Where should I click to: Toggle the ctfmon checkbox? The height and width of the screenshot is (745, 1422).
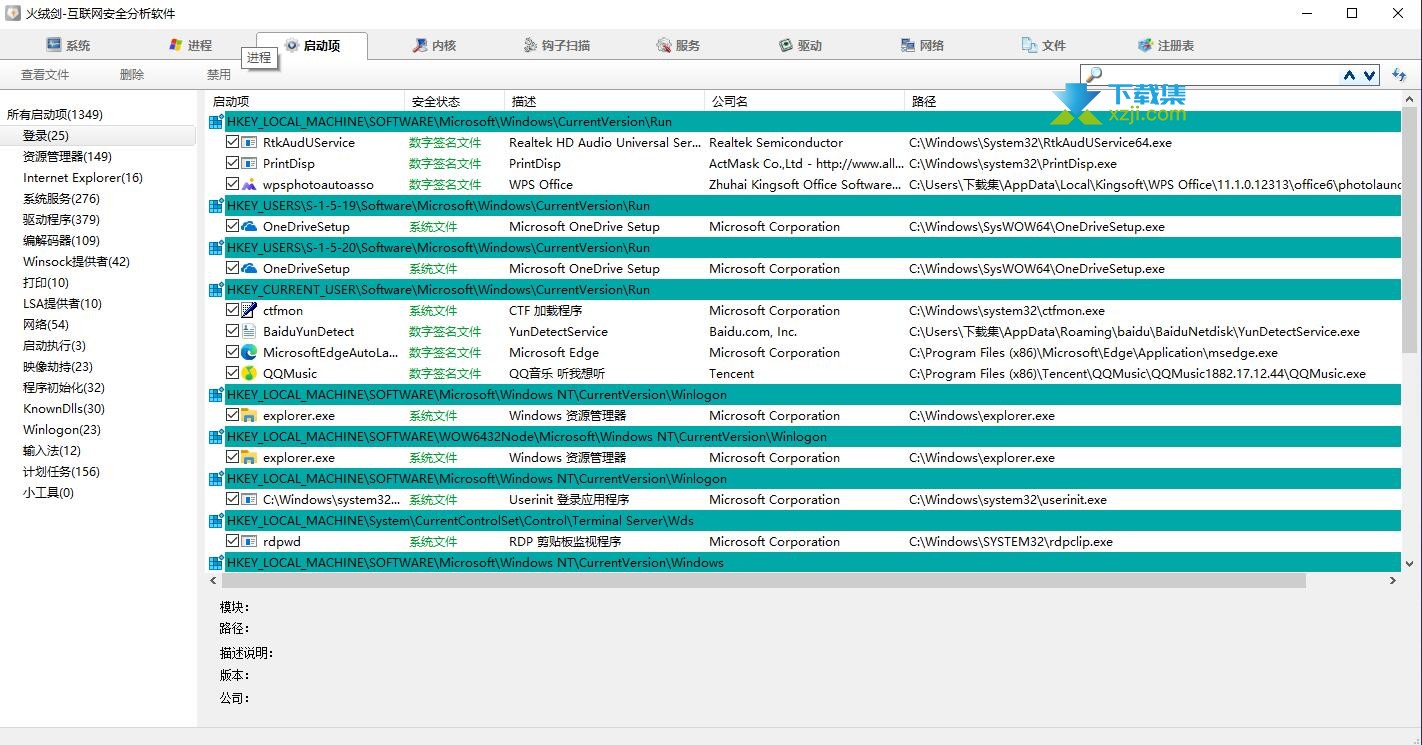pyautogui.click(x=233, y=310)
